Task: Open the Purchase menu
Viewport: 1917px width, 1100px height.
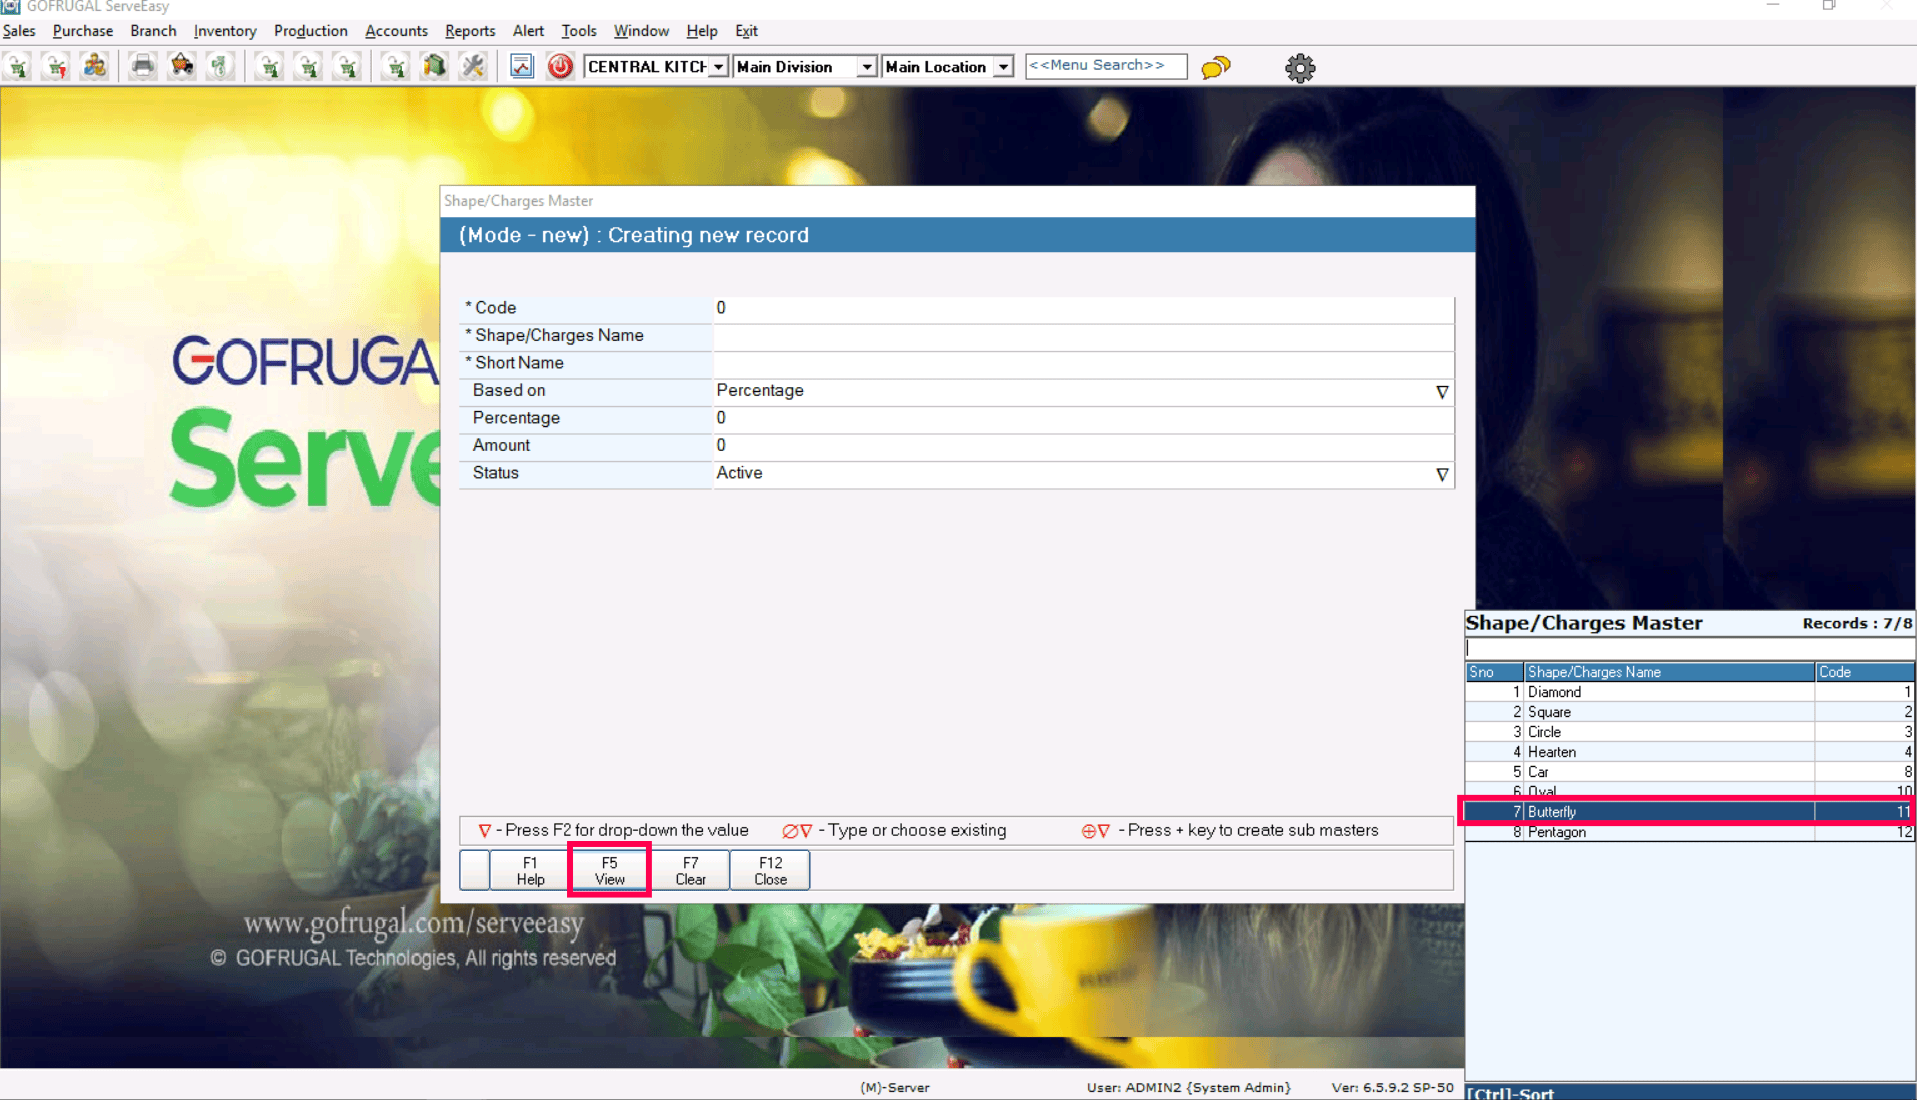Action: click(83, 31)
